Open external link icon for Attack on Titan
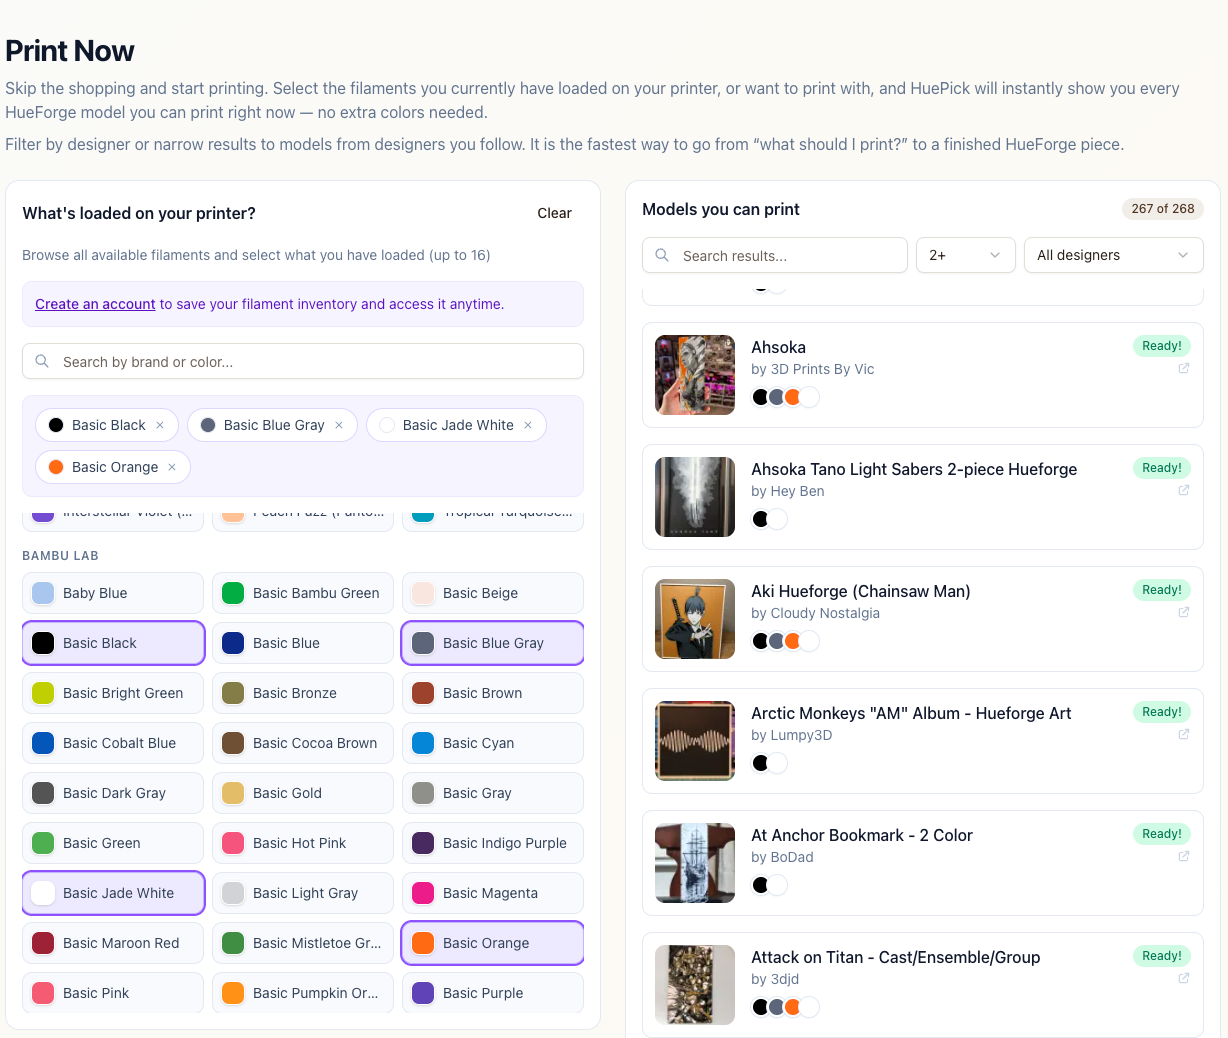Image resolution: width=1228 pixels, height=1038 pixels. click(1184, 979)
